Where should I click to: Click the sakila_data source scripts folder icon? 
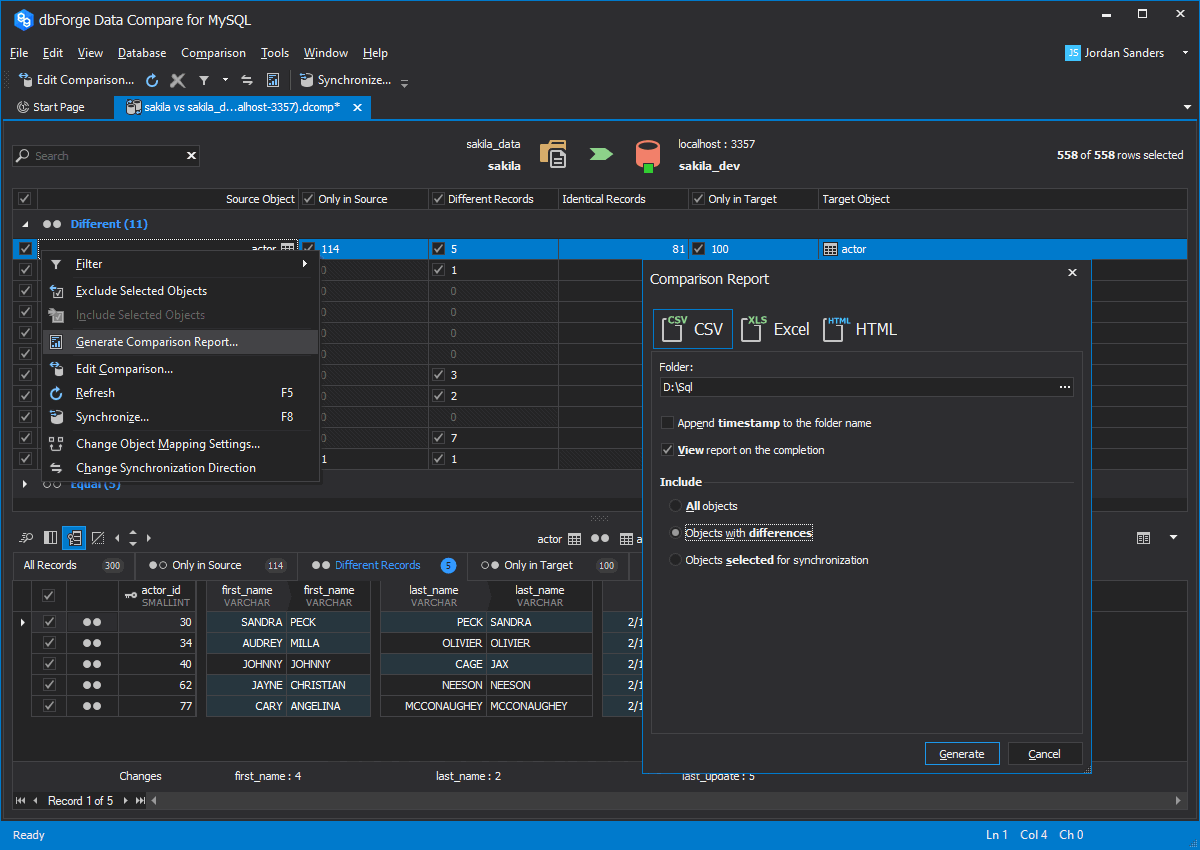click(x=554, y=154)
